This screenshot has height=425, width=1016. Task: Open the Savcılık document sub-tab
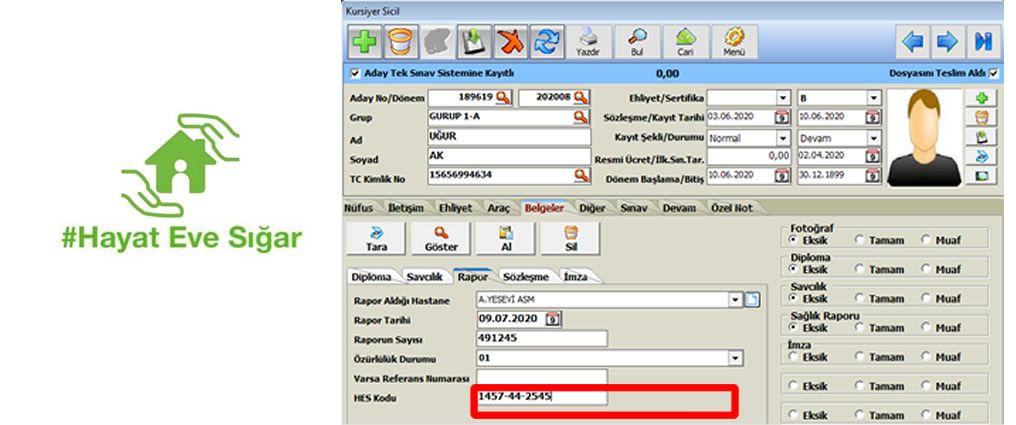424,277
